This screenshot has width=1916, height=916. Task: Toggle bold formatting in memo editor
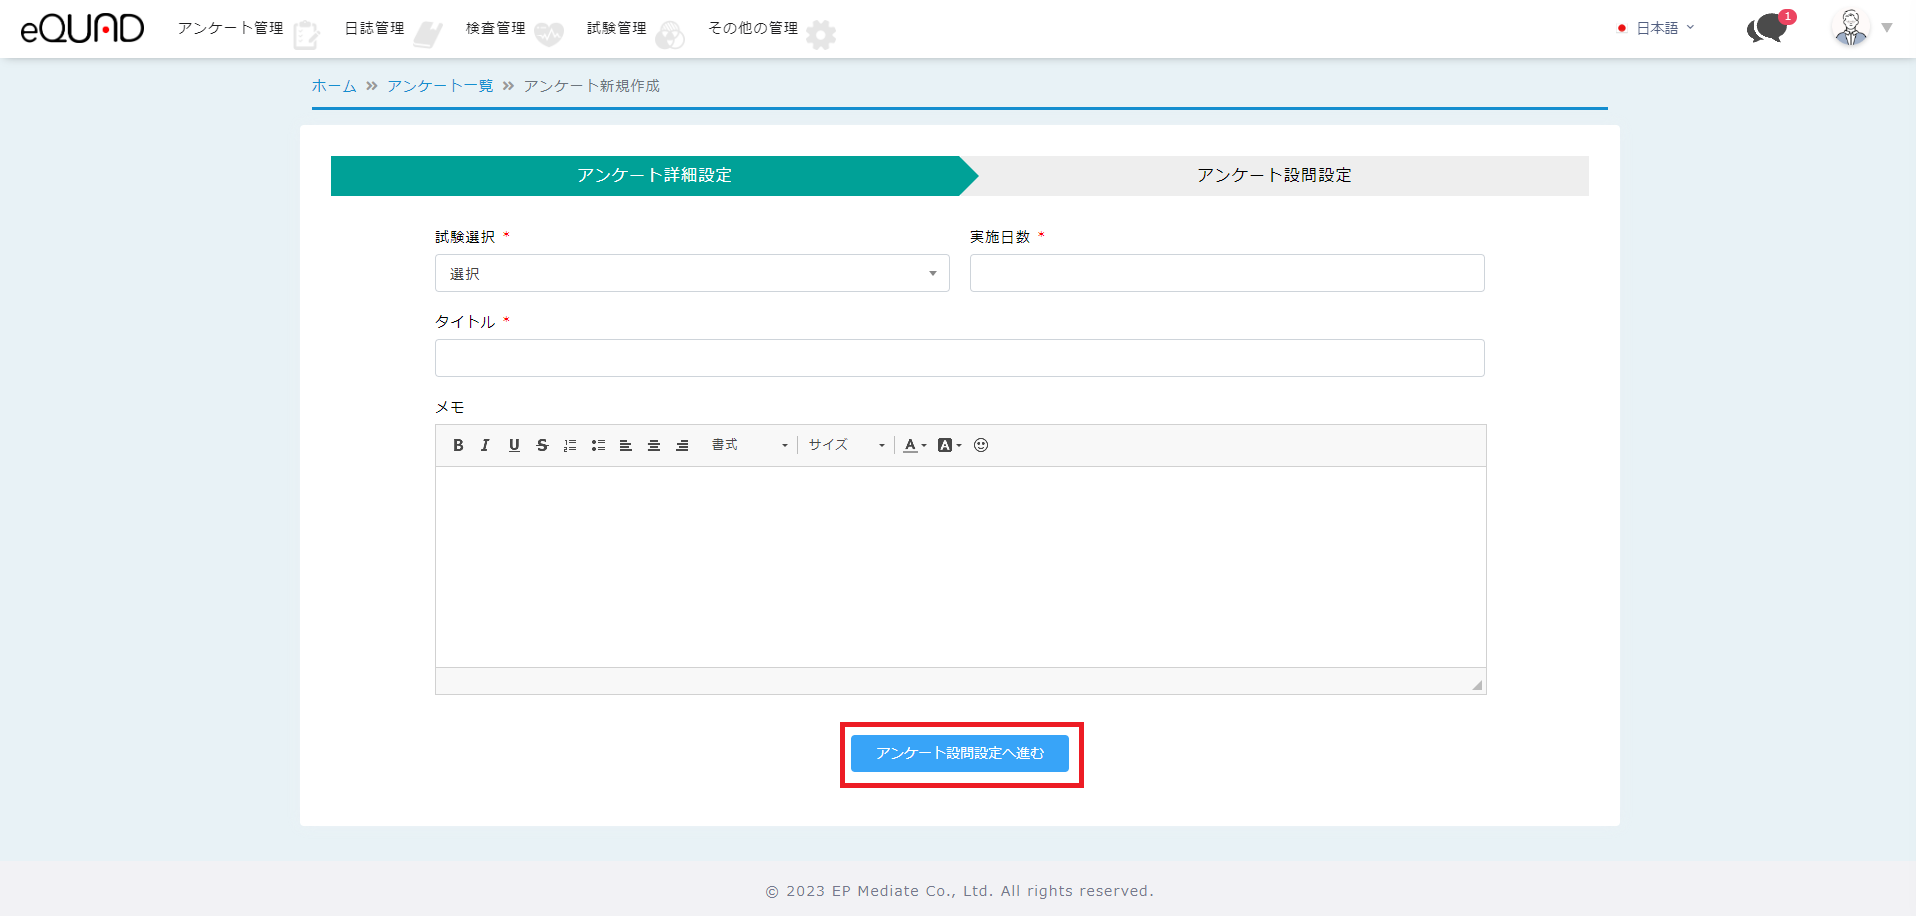point(458,445)
